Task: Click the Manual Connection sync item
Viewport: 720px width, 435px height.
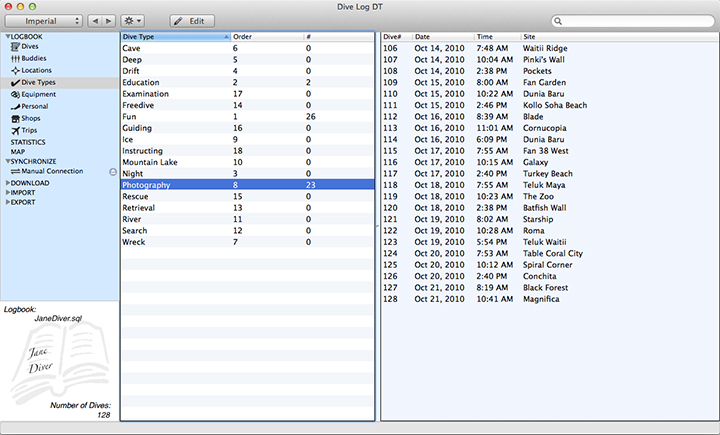Action: (52, 171)
